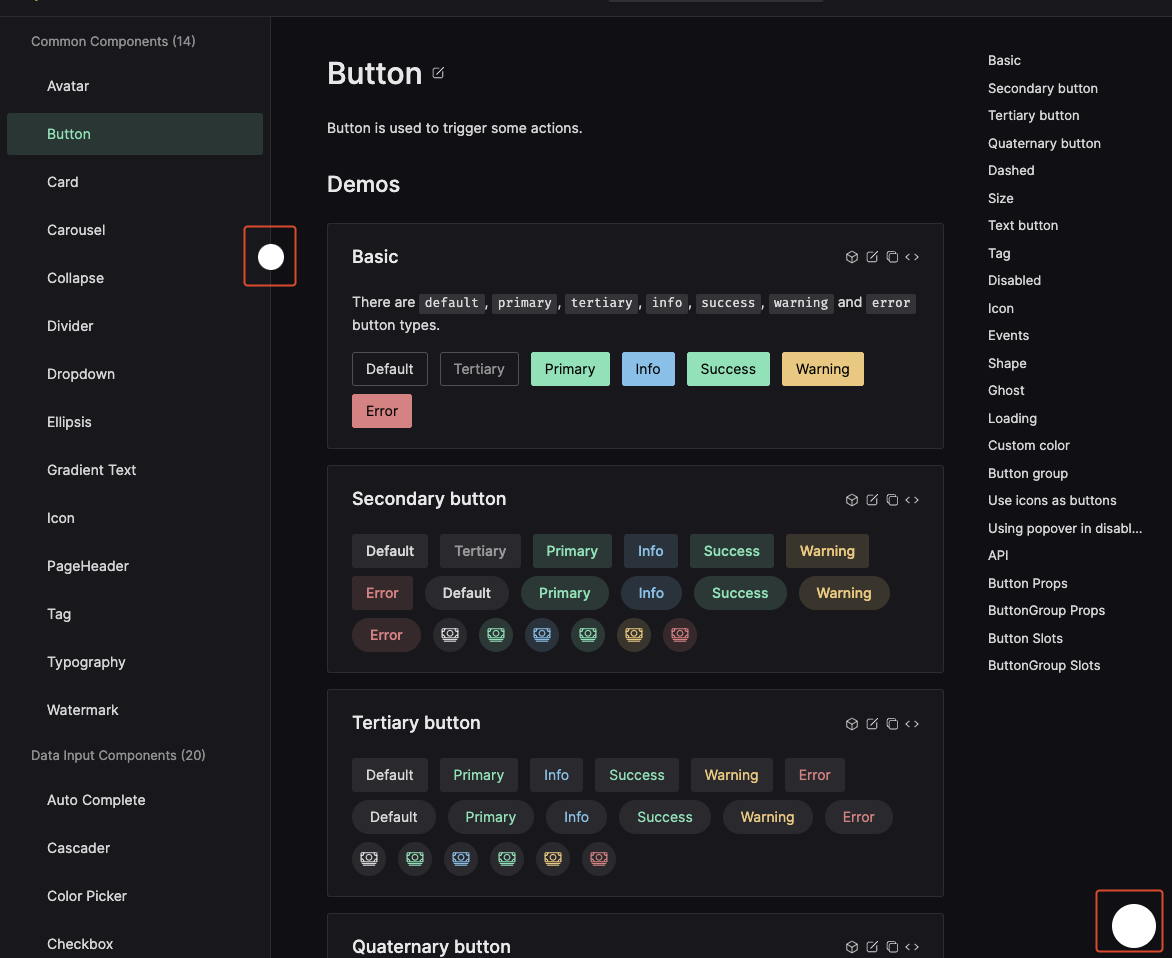Click the edit icon beside the Button page title

click(x=437, y=72)
